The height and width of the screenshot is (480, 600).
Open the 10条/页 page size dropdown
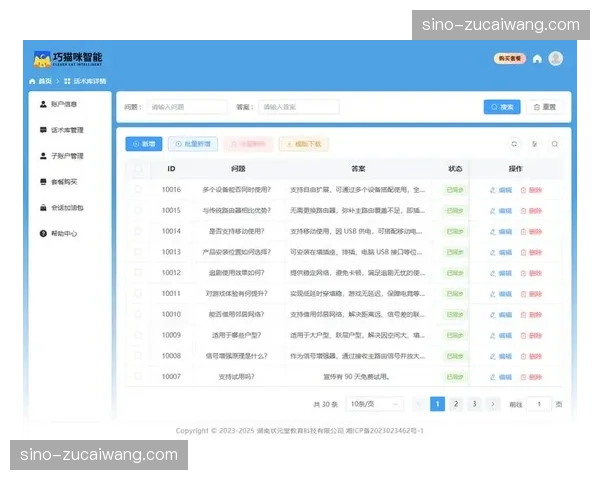click(x=375, y=404)
